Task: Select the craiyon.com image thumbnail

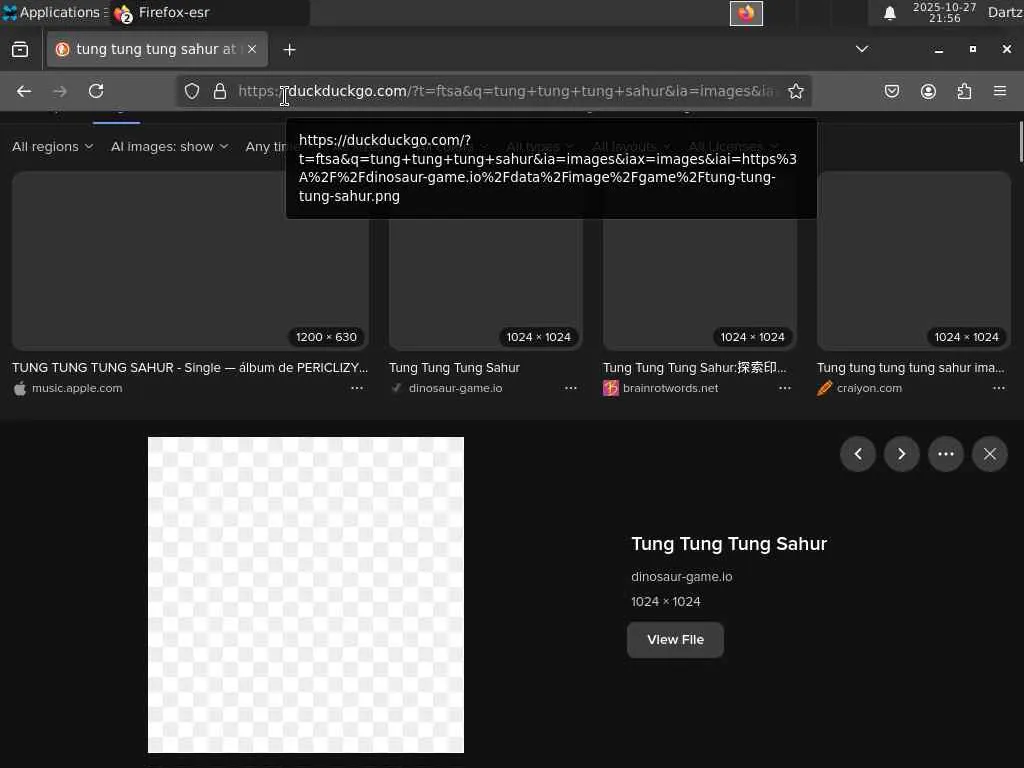Action: click(x=914, y=261)
